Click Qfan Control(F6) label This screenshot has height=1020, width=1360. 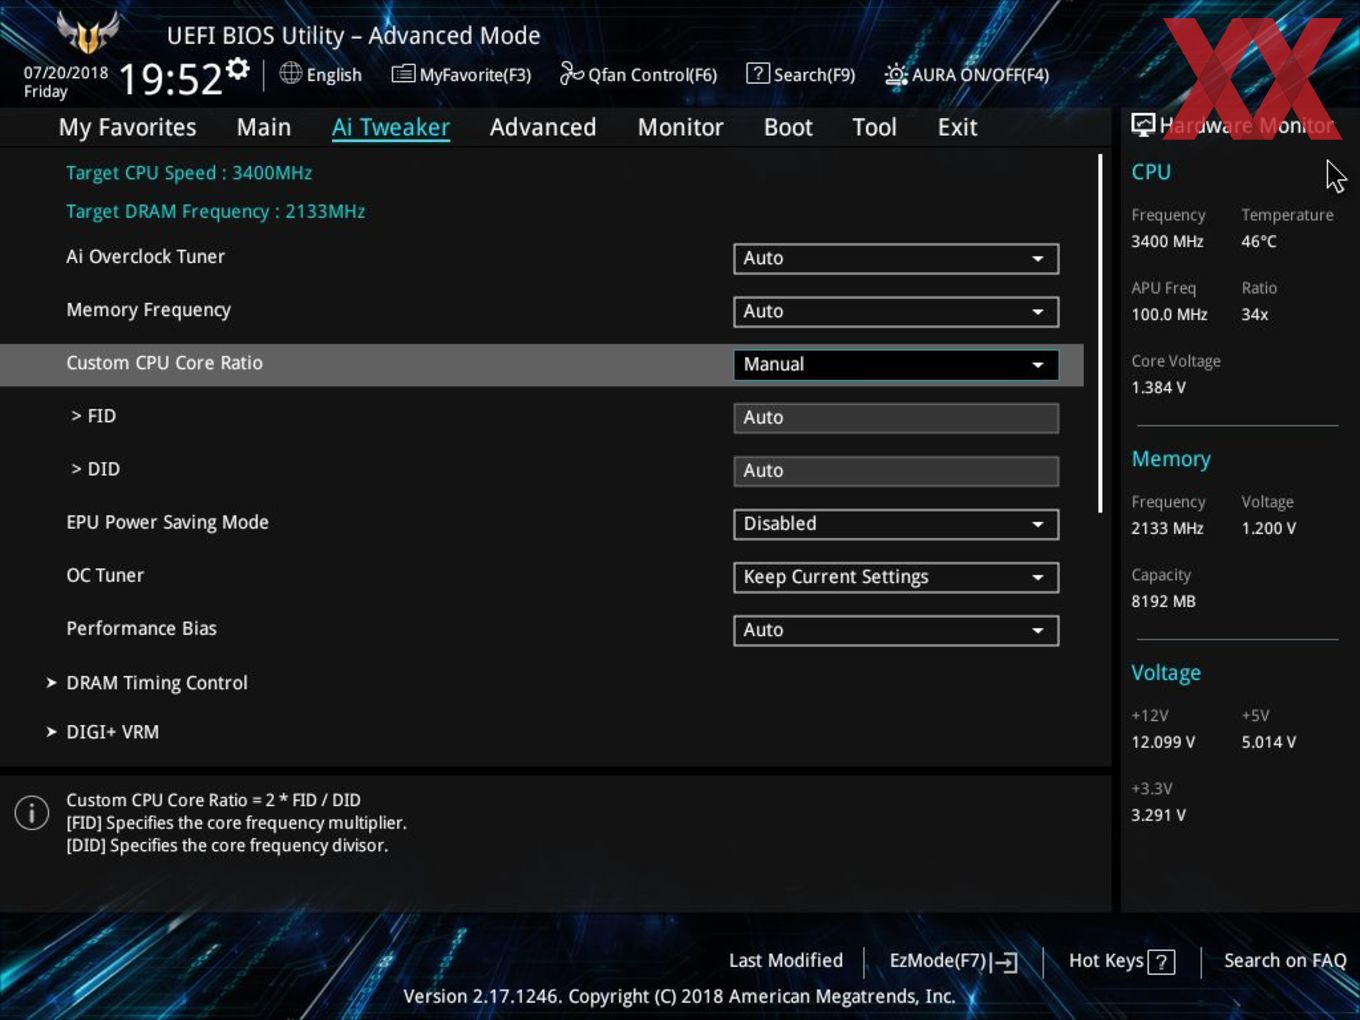point(653,75)
